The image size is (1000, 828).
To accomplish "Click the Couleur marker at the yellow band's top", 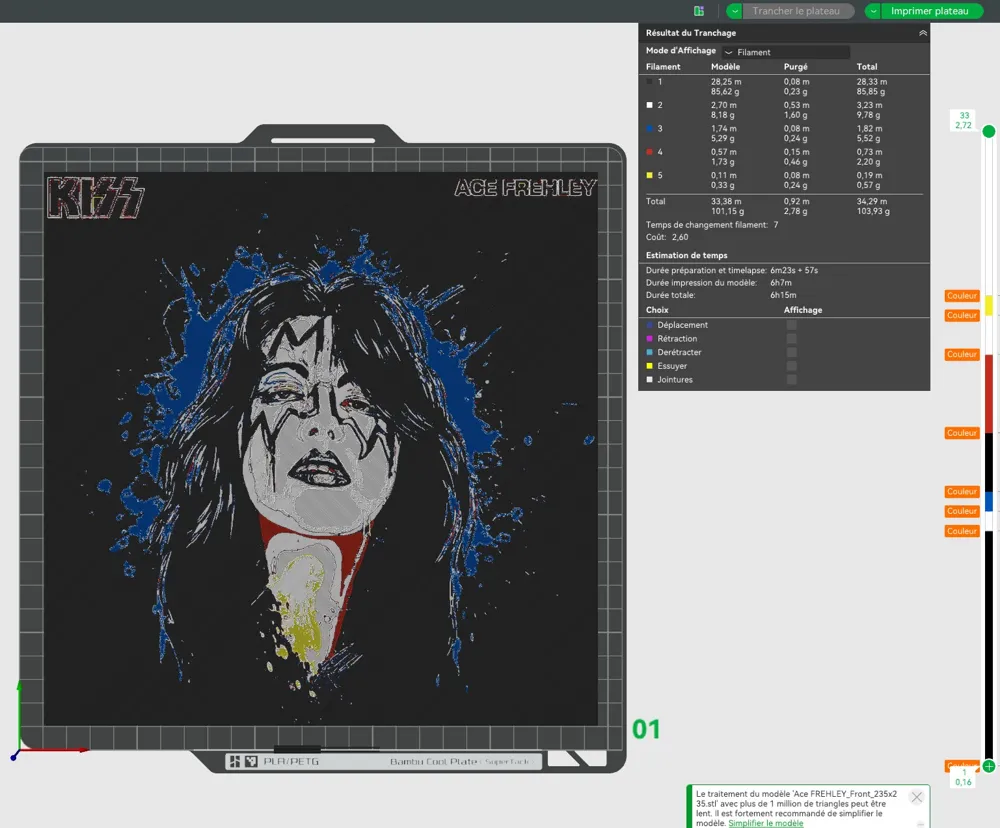I will click(x=962, y=295).
